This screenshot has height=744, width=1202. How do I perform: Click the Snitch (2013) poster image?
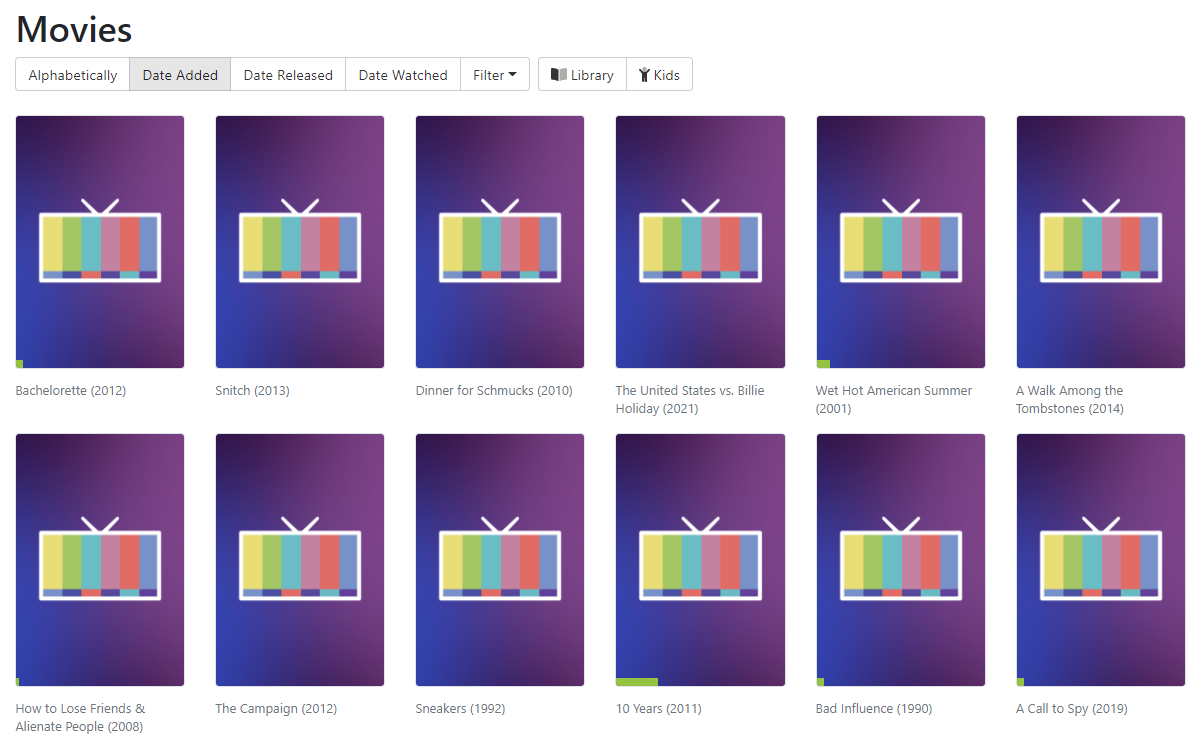[x=300, y=242]
